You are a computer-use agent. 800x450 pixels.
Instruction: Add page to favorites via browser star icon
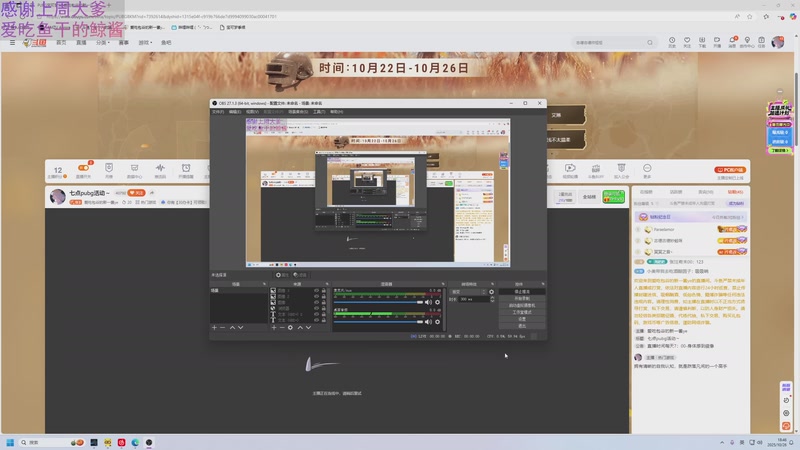coord(749,17)
